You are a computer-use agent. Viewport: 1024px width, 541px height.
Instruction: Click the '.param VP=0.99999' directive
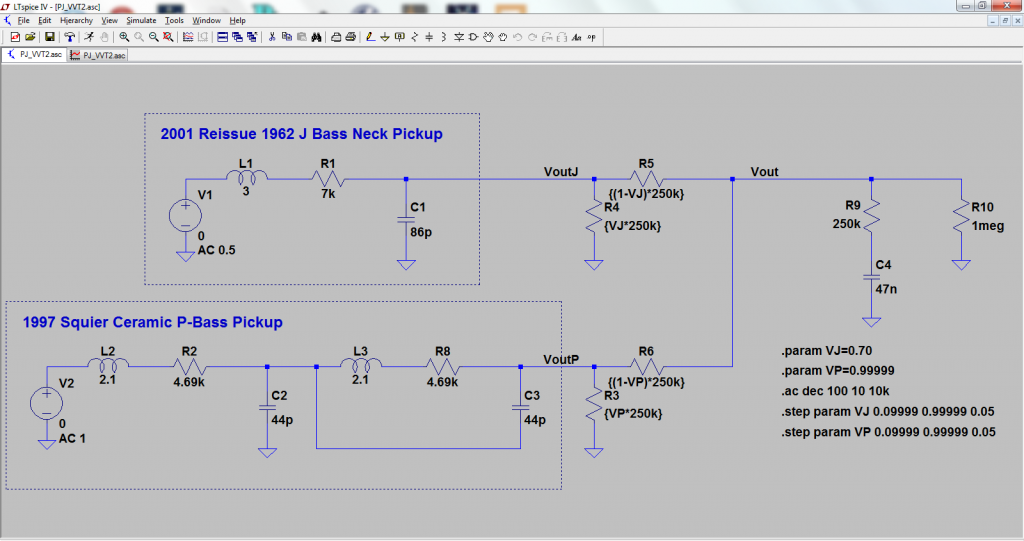(x=837, y=370)
